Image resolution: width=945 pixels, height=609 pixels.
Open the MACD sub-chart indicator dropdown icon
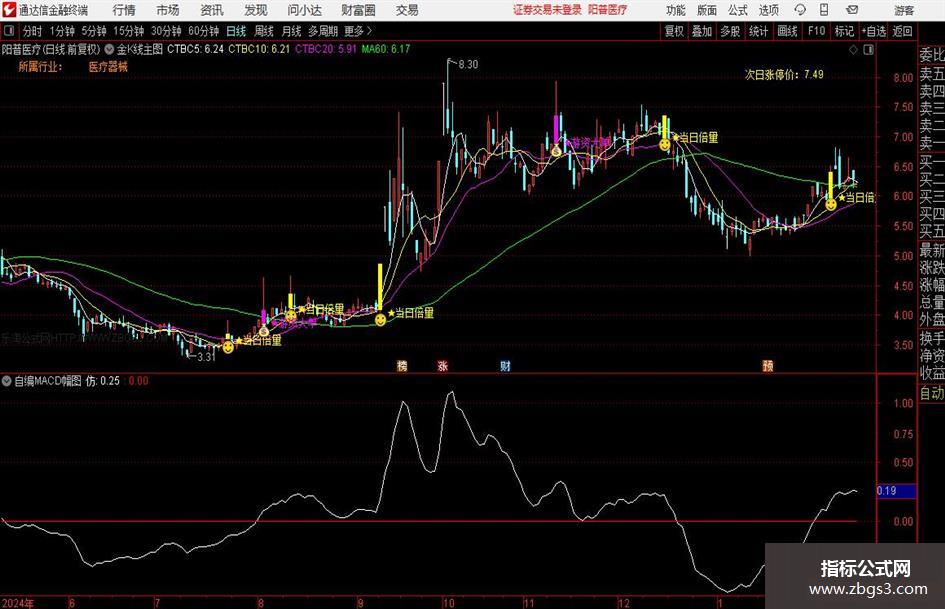pos(7,381)
